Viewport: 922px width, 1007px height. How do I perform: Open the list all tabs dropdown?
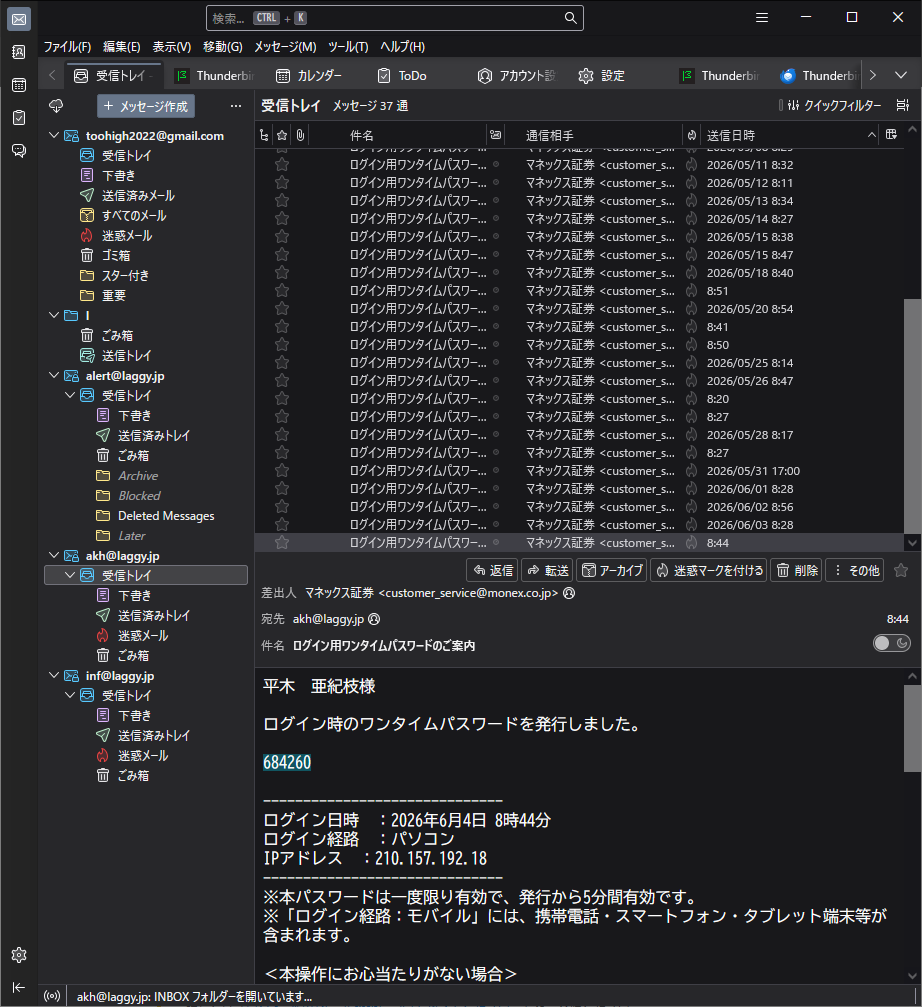pos(901,75)
